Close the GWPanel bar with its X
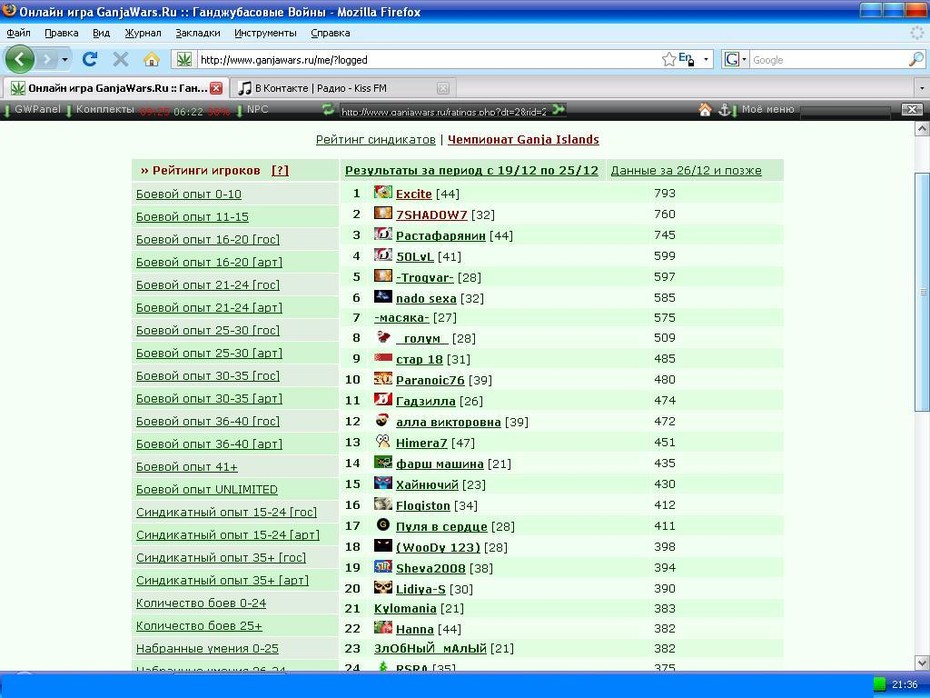This screenshot has width=930, height=698. 912,110
